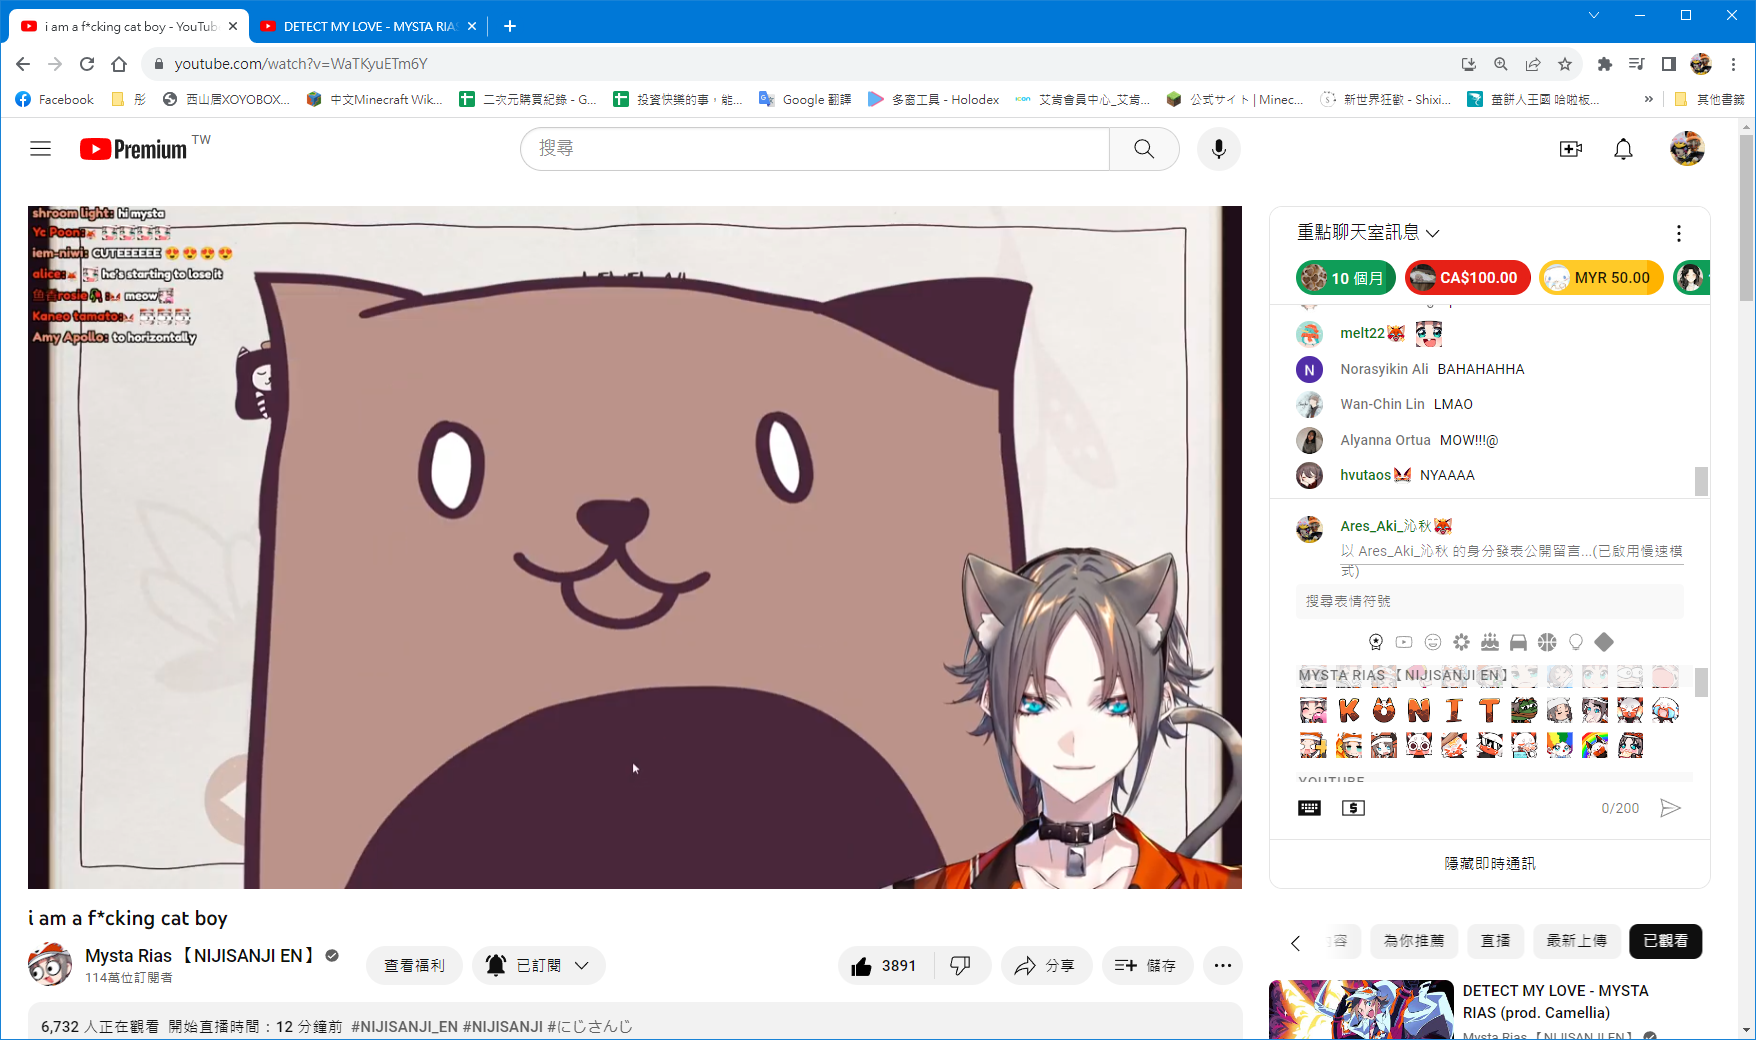Select the 為你推薦 filter chip

click(1414, 941)
